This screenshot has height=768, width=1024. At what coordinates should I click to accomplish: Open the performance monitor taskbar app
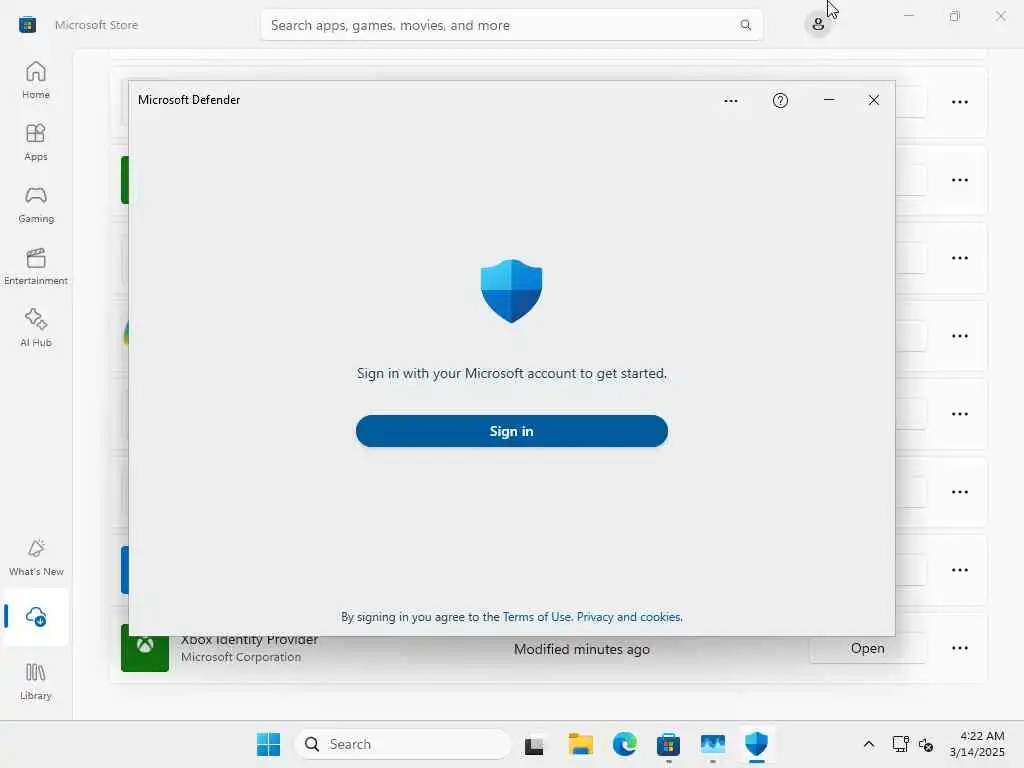click(712, 744)
